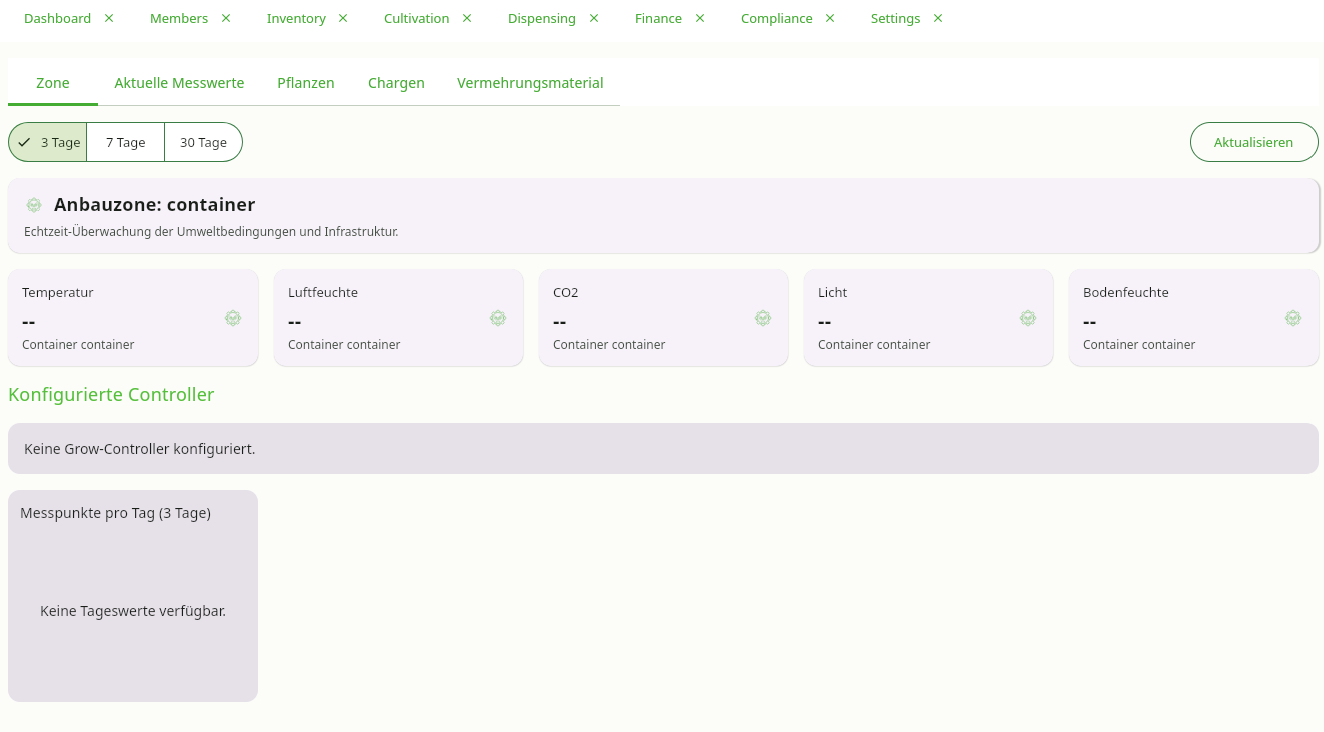Switch to the Pflanzen tab
This screenshot has height=732, width=1324.
[x=306, y=83]
